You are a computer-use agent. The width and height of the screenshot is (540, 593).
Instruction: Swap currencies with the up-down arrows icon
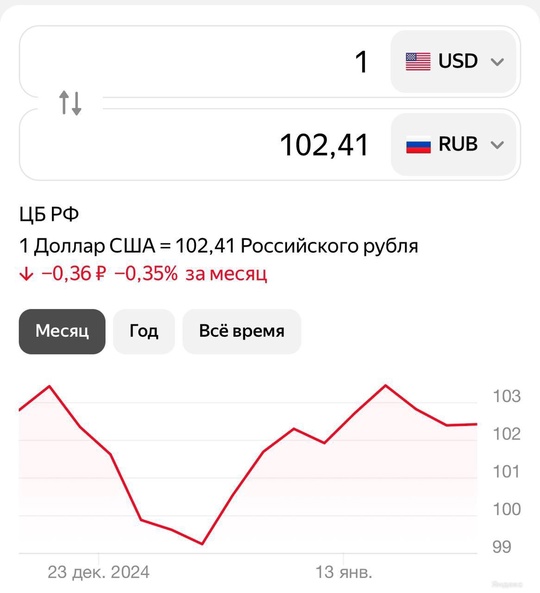coord(70,103)
